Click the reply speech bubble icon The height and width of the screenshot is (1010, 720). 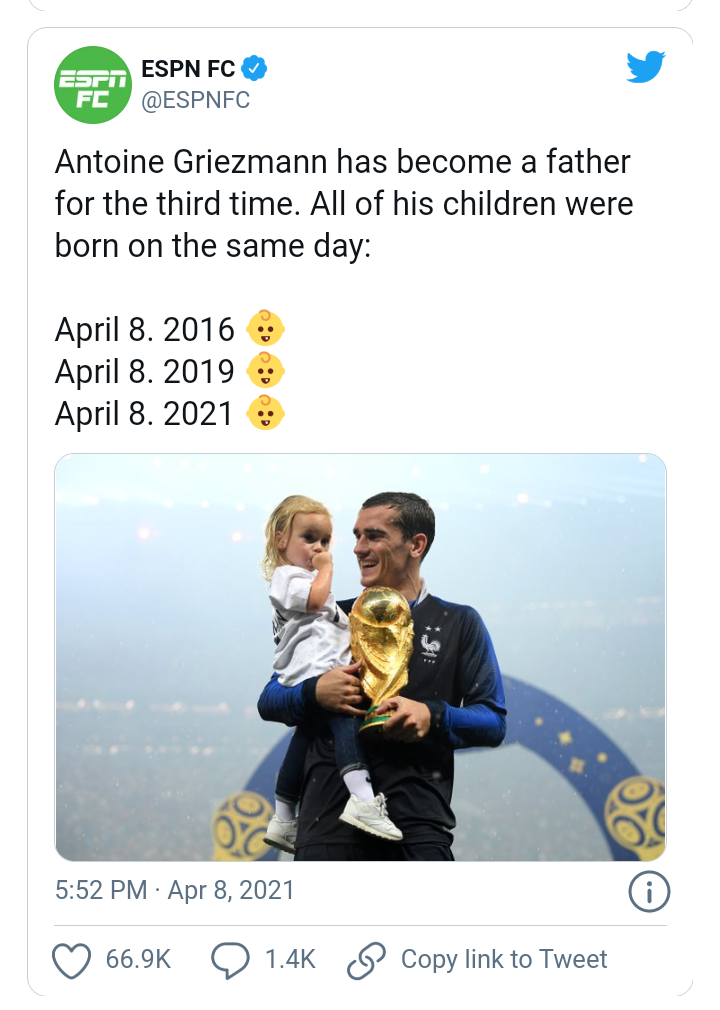[230, 960]
